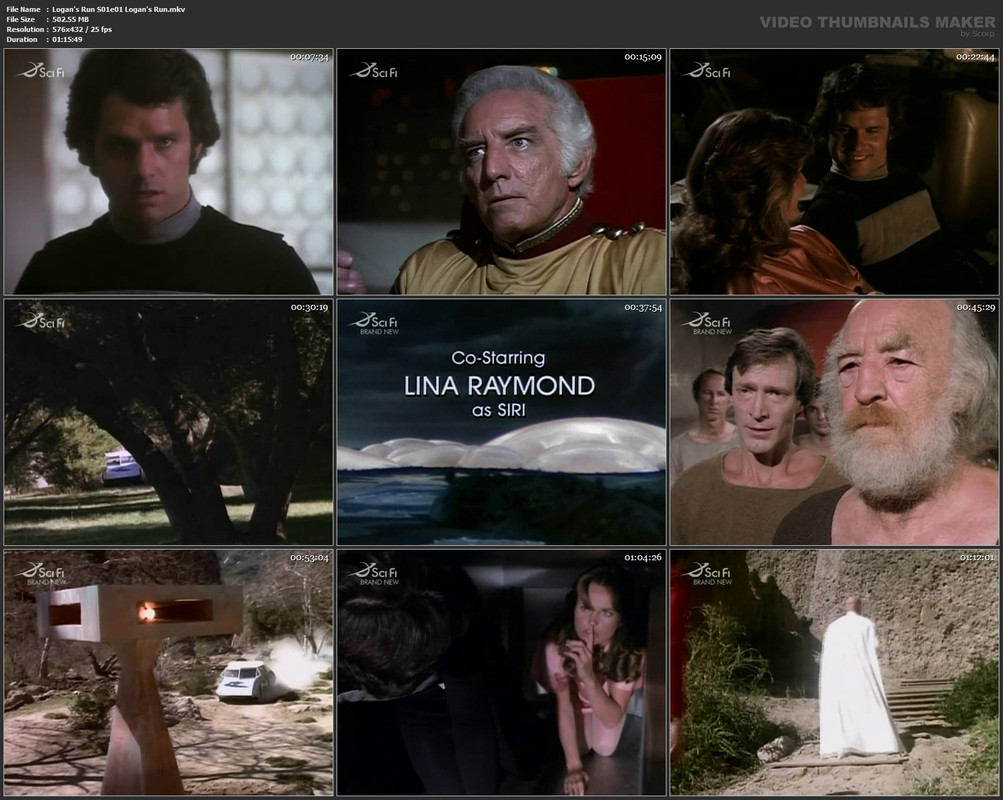This screenshot has height=800, width=1003.
Task: Click the 01:04:26 timestamp label
Action: click(643, 558)
